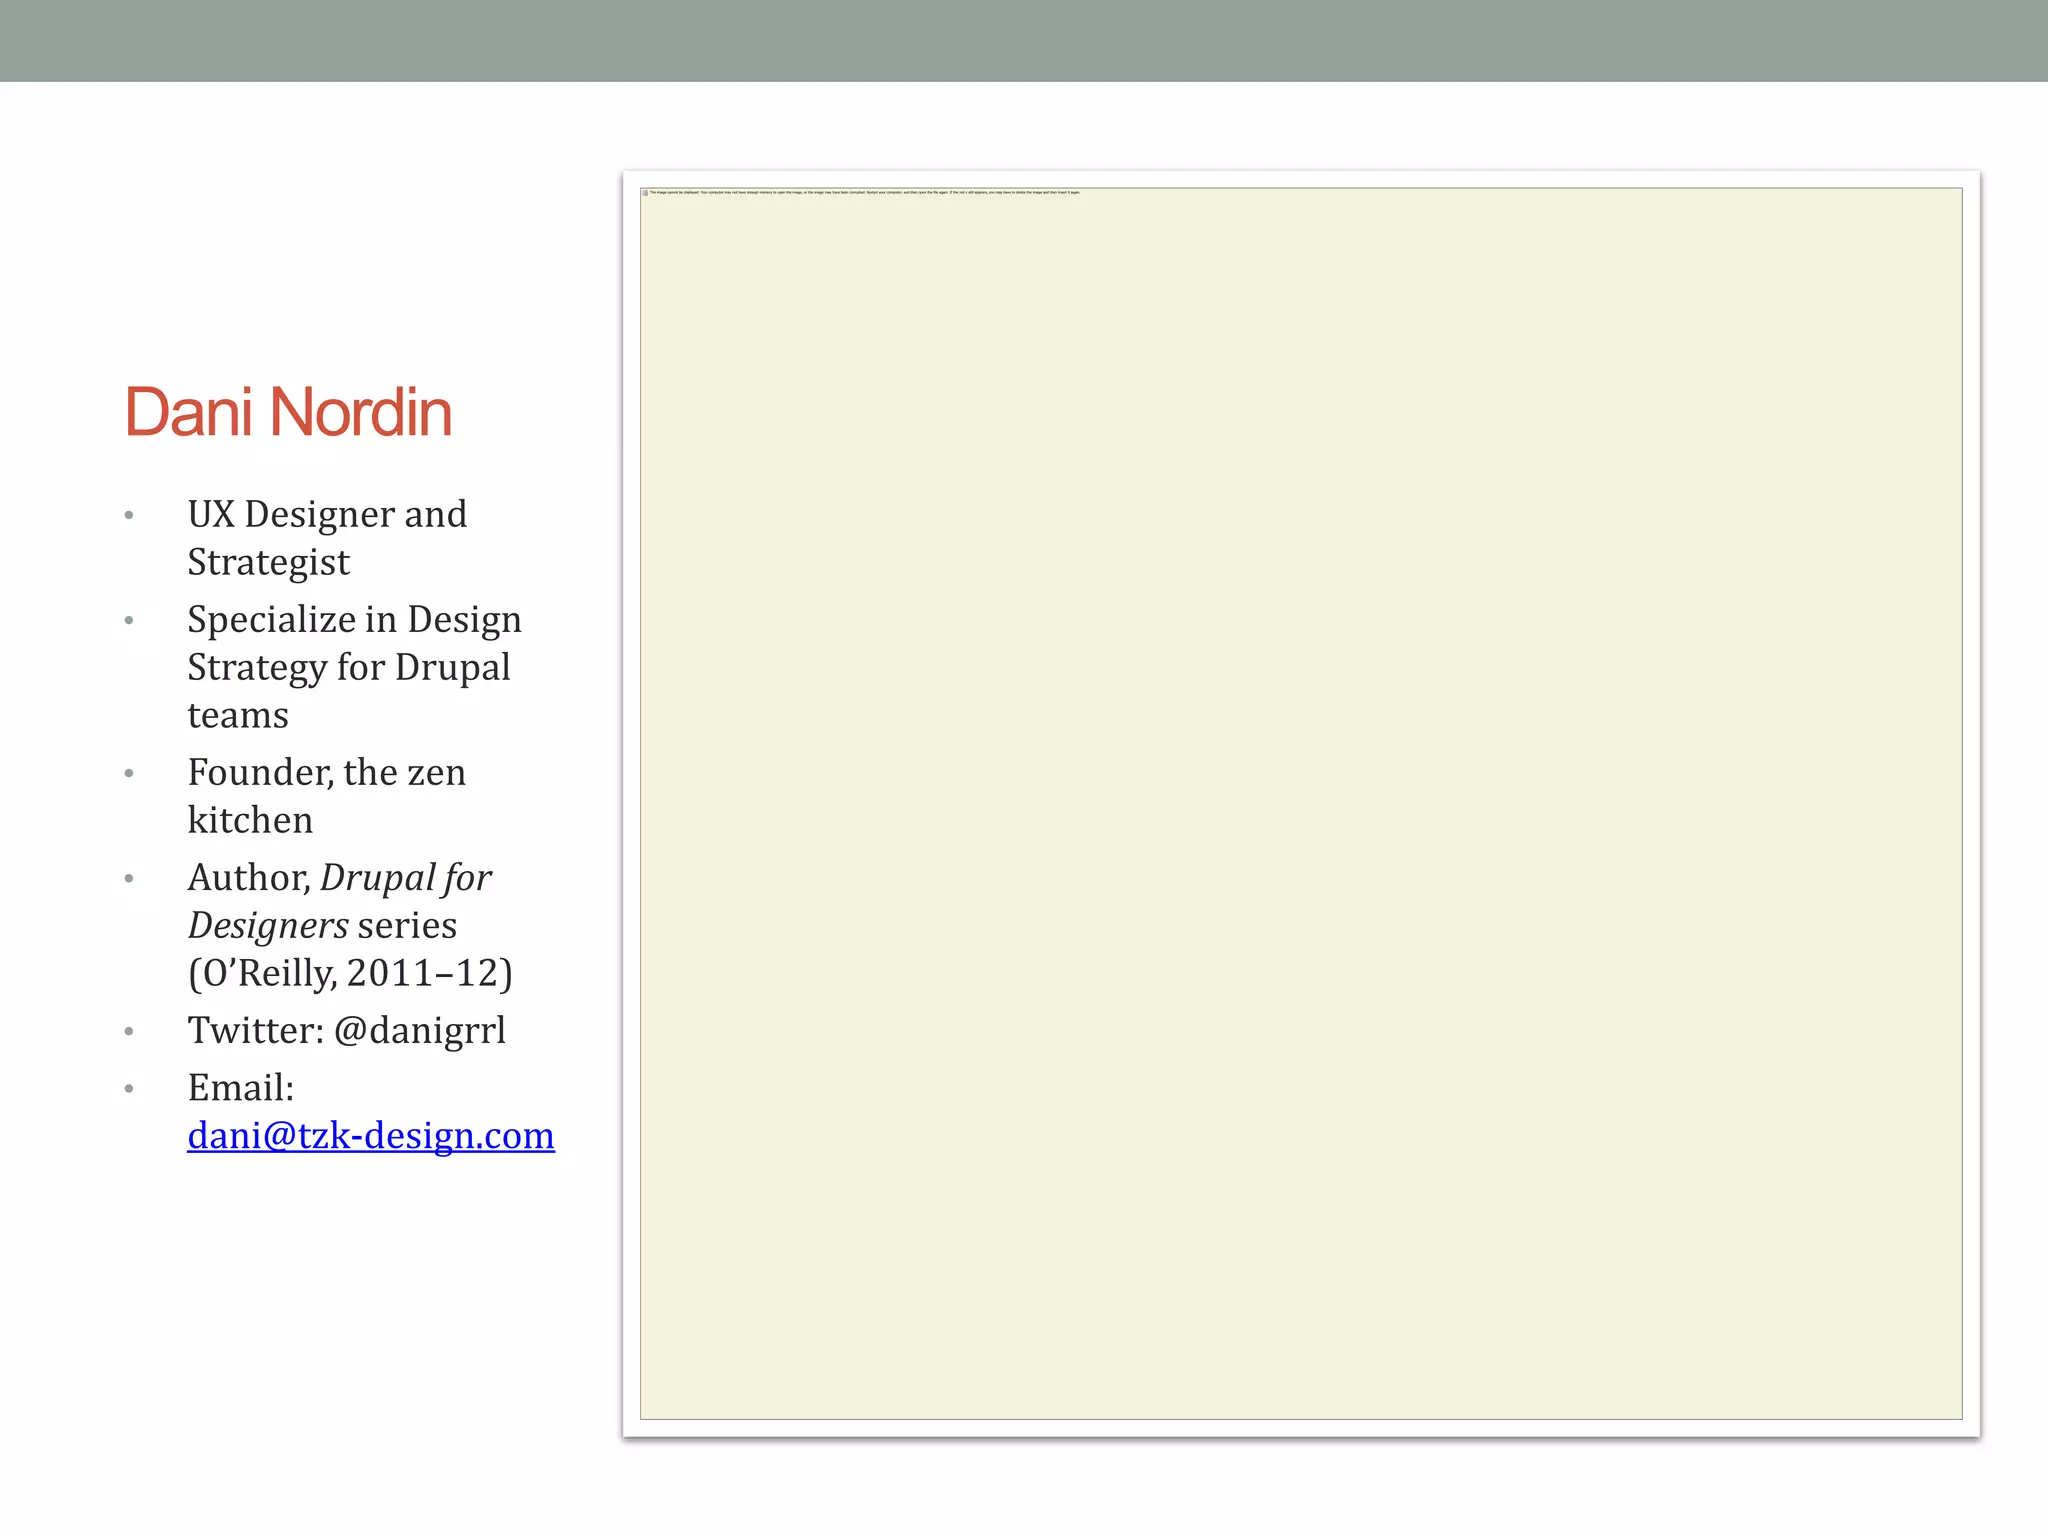Viewport: 2048px width, 1536px height.
Task: Open the dani@tzk-design.com email link
Action: [370, 1136]
